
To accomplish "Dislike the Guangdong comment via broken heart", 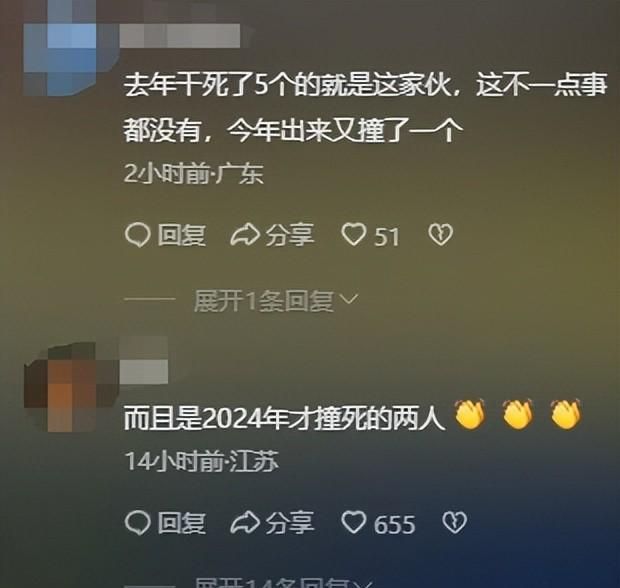I will click(440, 235).
